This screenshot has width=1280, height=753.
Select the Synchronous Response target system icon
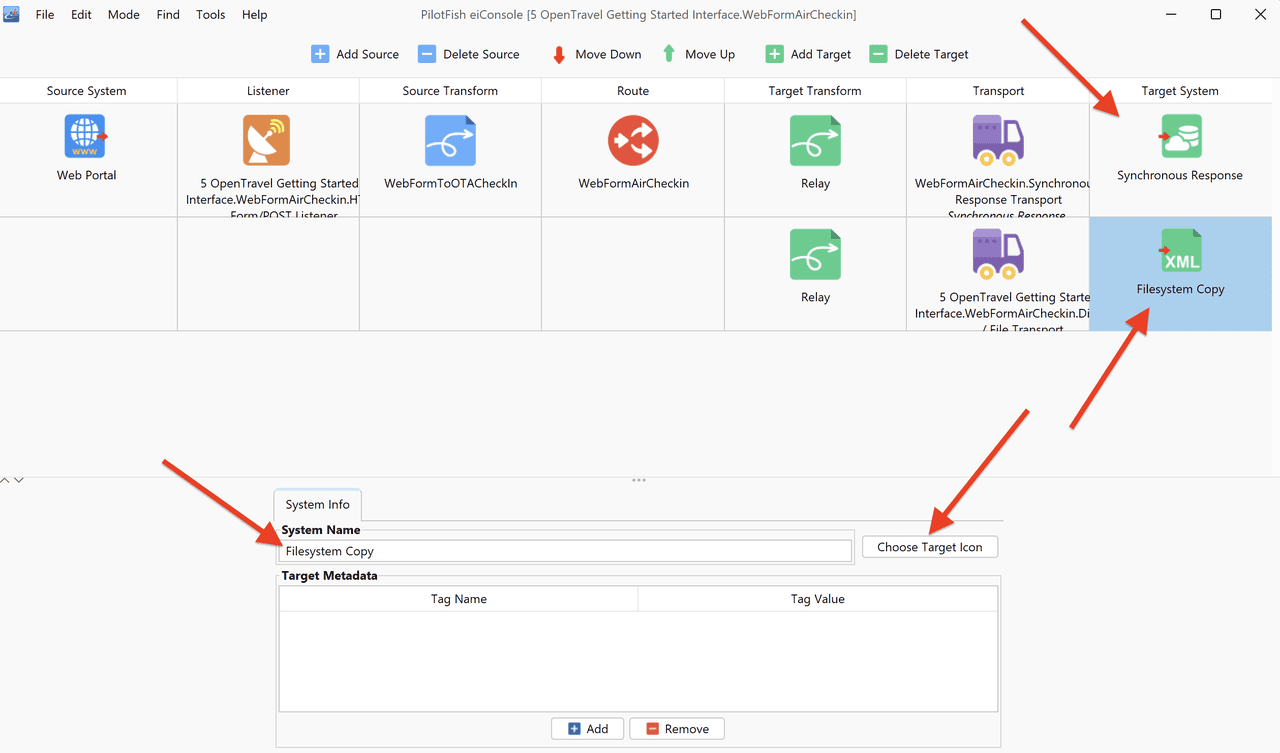click(1180, 136)
